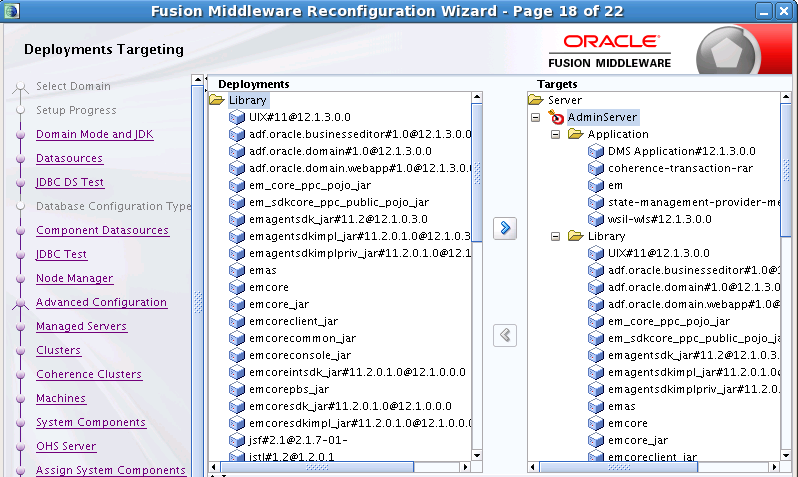Open the Domain Mode and JDK step
This screenshot has width=798, height=477.
(95, 134)
